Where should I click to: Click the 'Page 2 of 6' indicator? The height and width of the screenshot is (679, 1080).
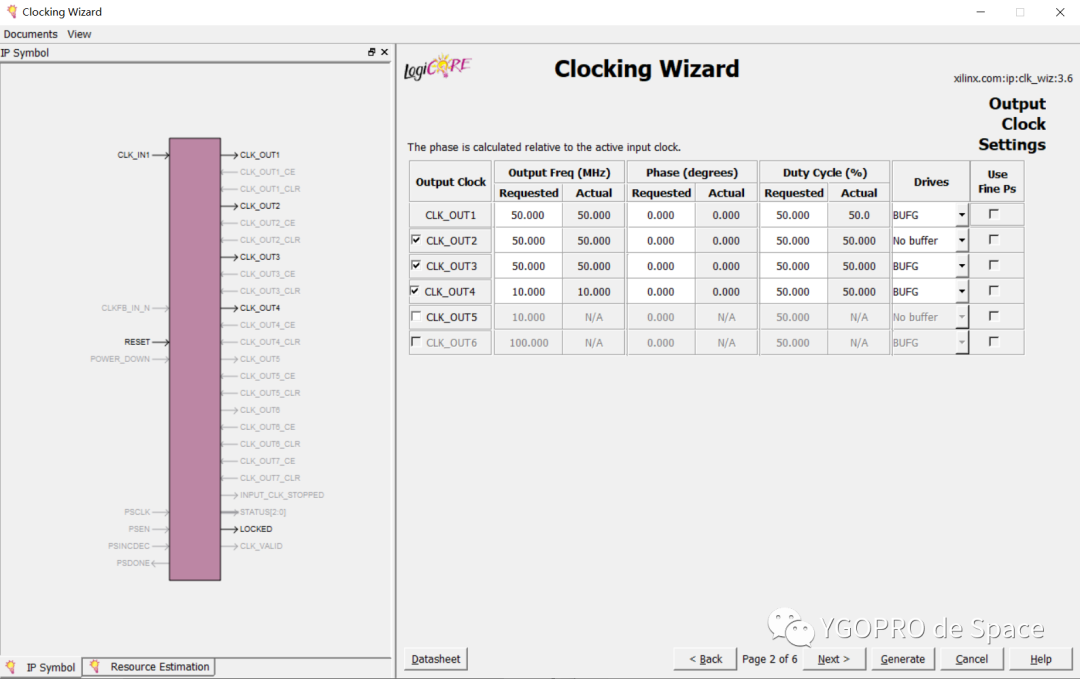pos(769,659)
